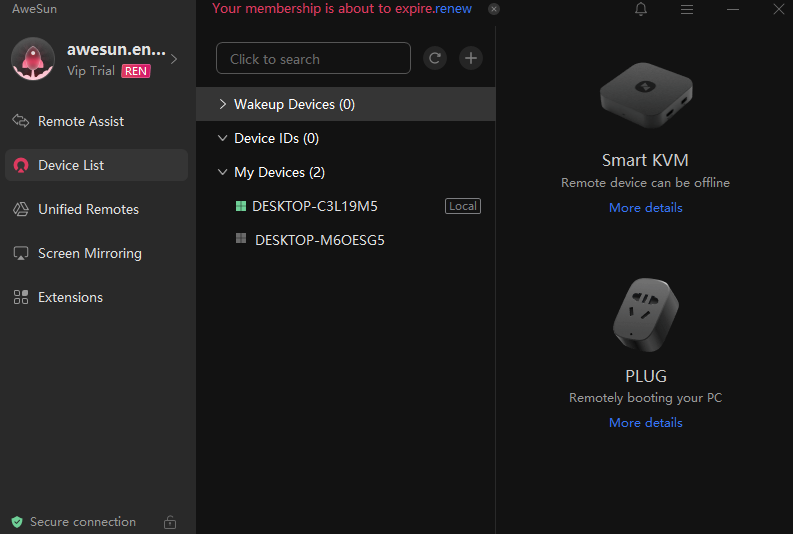Click in the search devices field
Screen dimensions: 793x534
tap(313, 58)
